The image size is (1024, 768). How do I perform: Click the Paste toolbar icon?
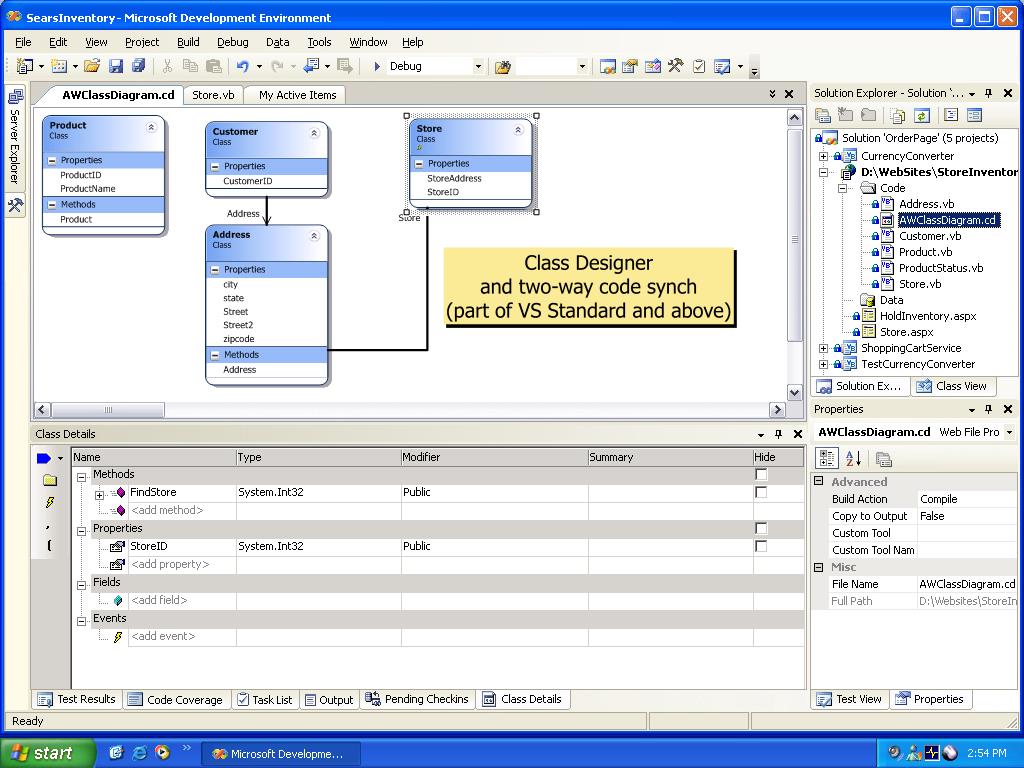pos(214,66)
